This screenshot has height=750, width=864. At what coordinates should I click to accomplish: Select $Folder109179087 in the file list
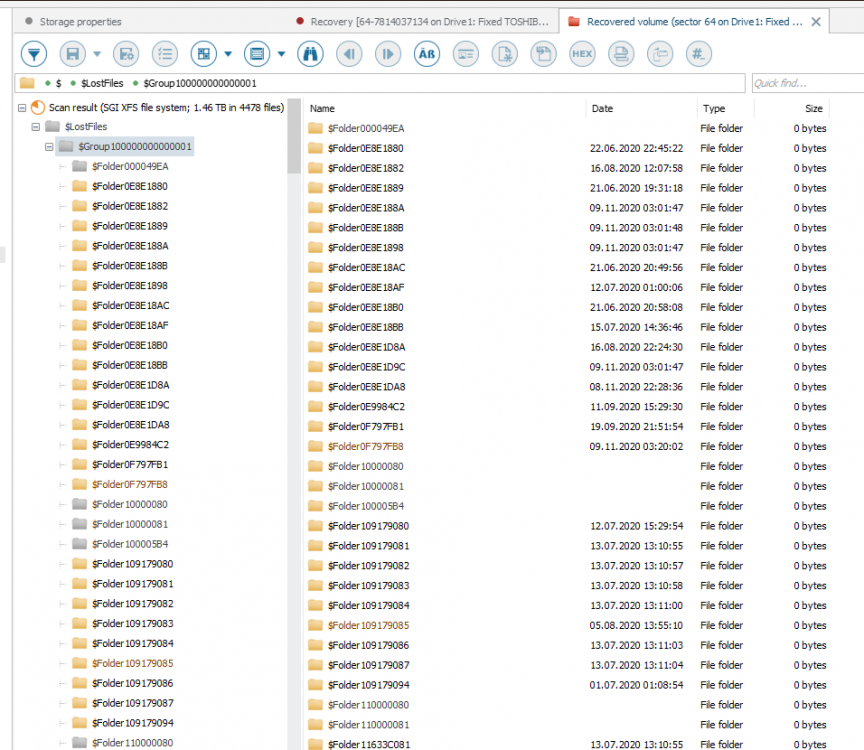pyautogui.click(x=369, y=665)
